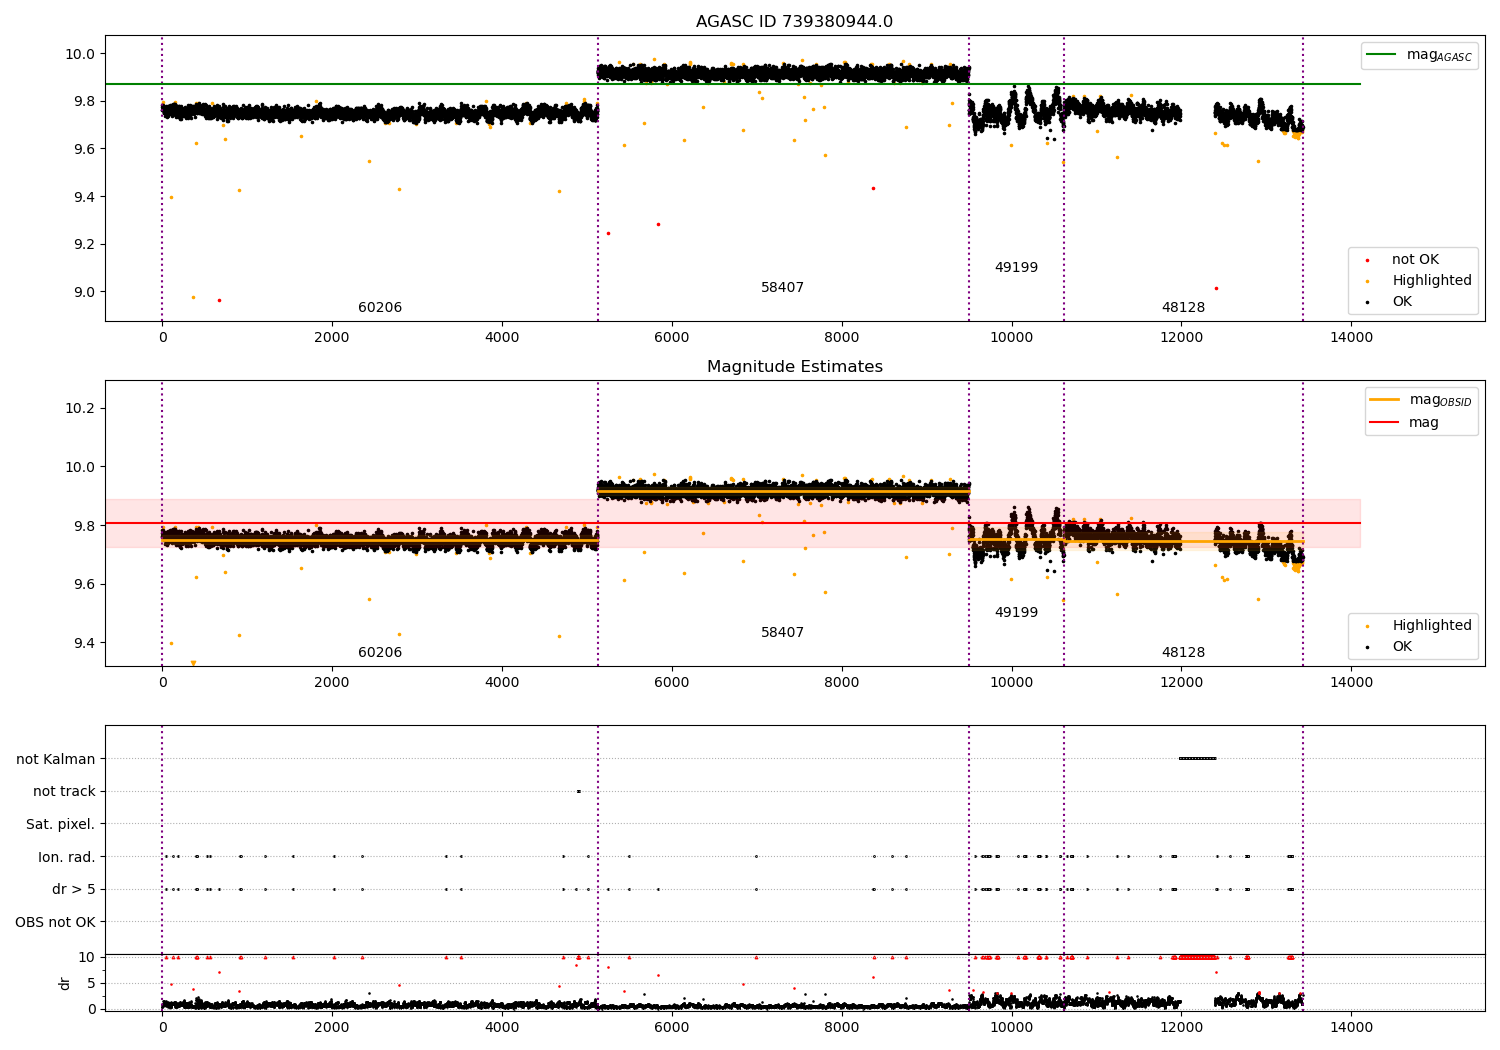The width and height of the screenshot is (1500, 1050).
Task: Click the 9.2 y-tick label in top plot
Action: pos(84,245)
